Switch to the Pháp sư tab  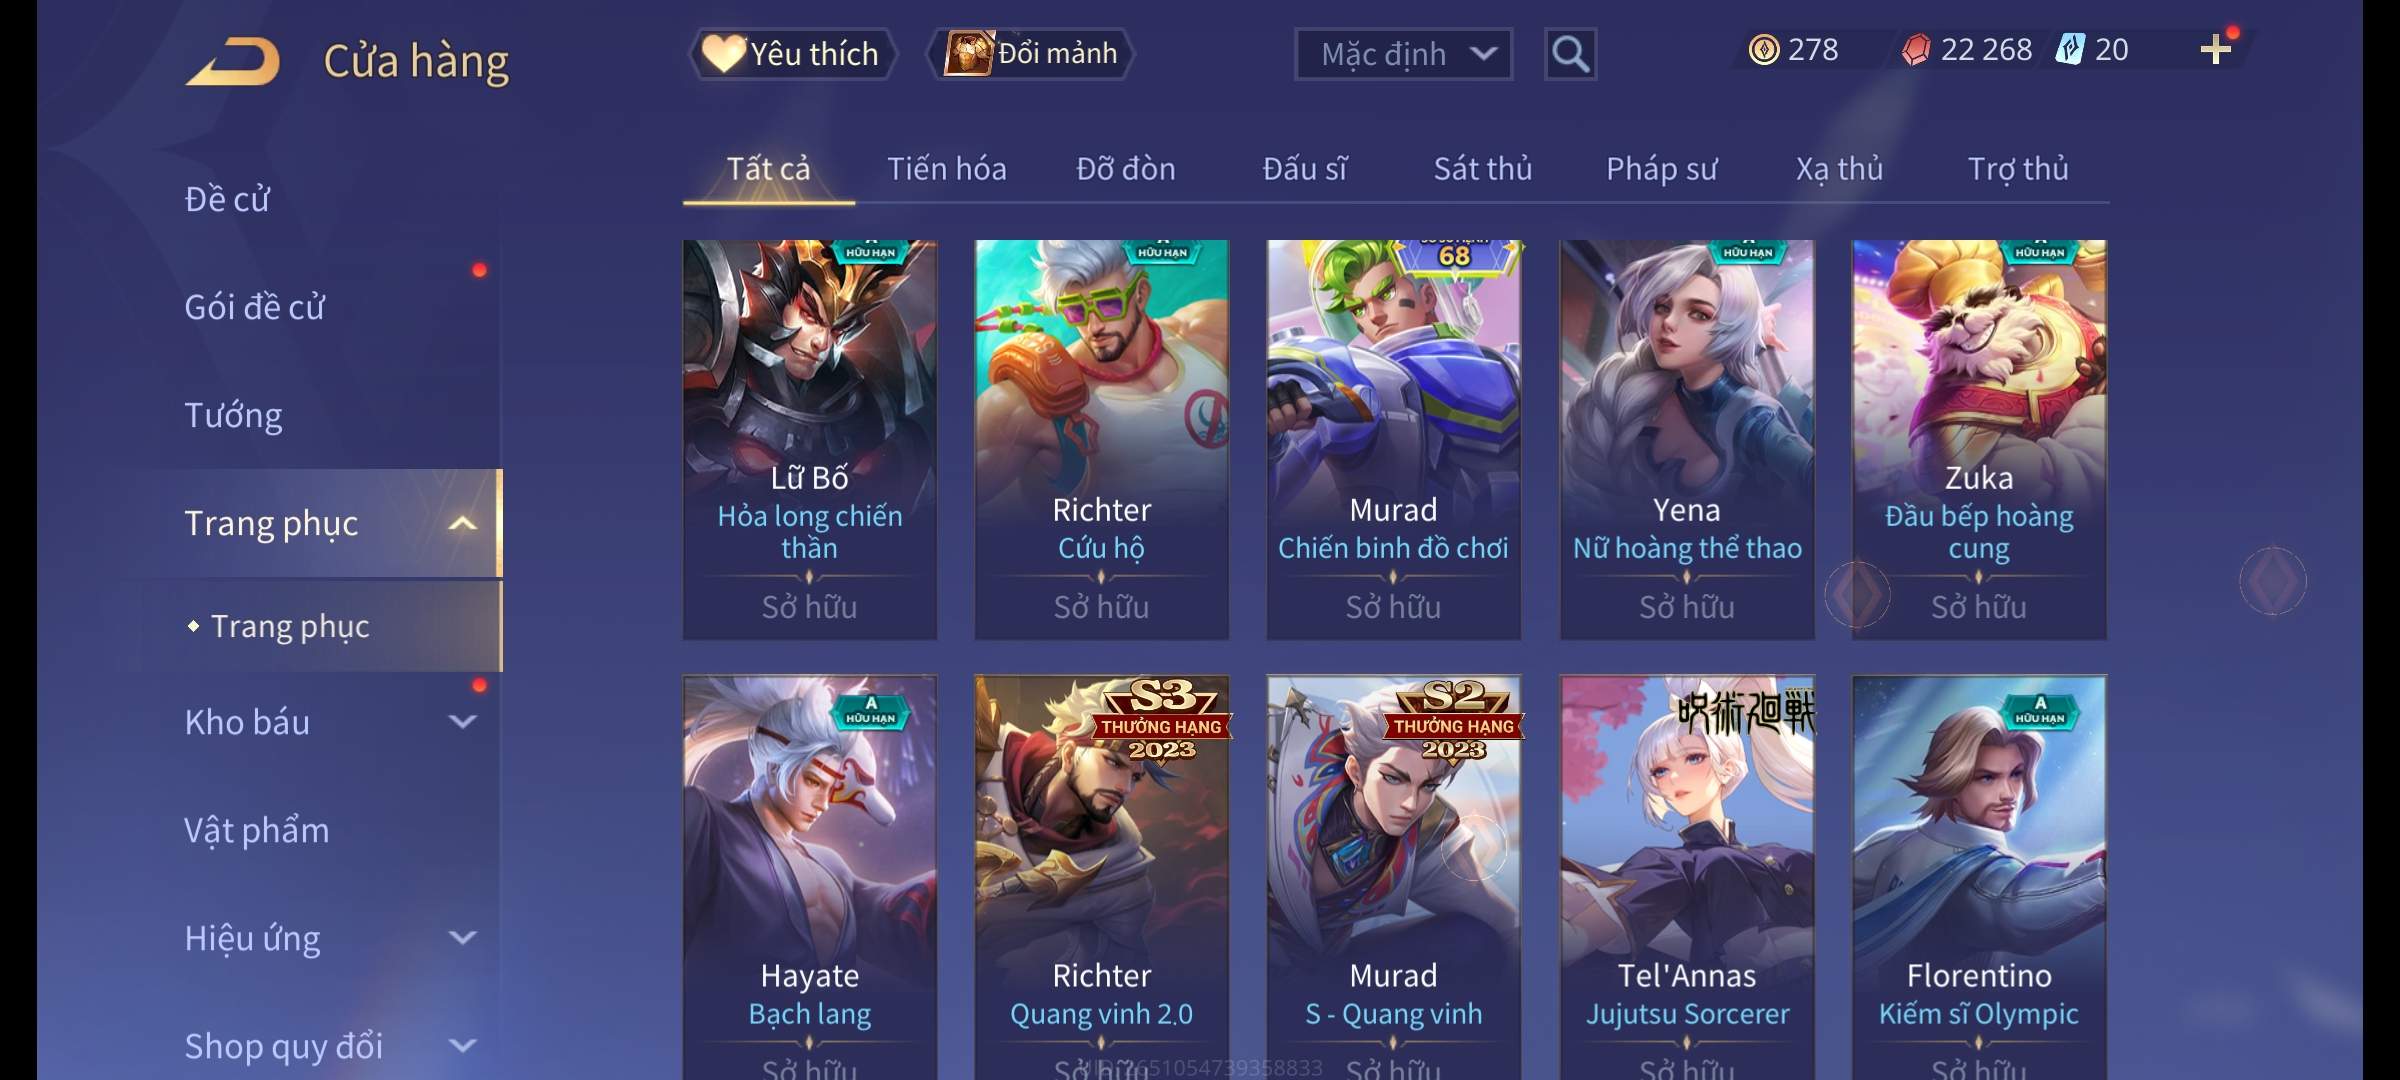pyautogui.click(x=1661, y=169)
